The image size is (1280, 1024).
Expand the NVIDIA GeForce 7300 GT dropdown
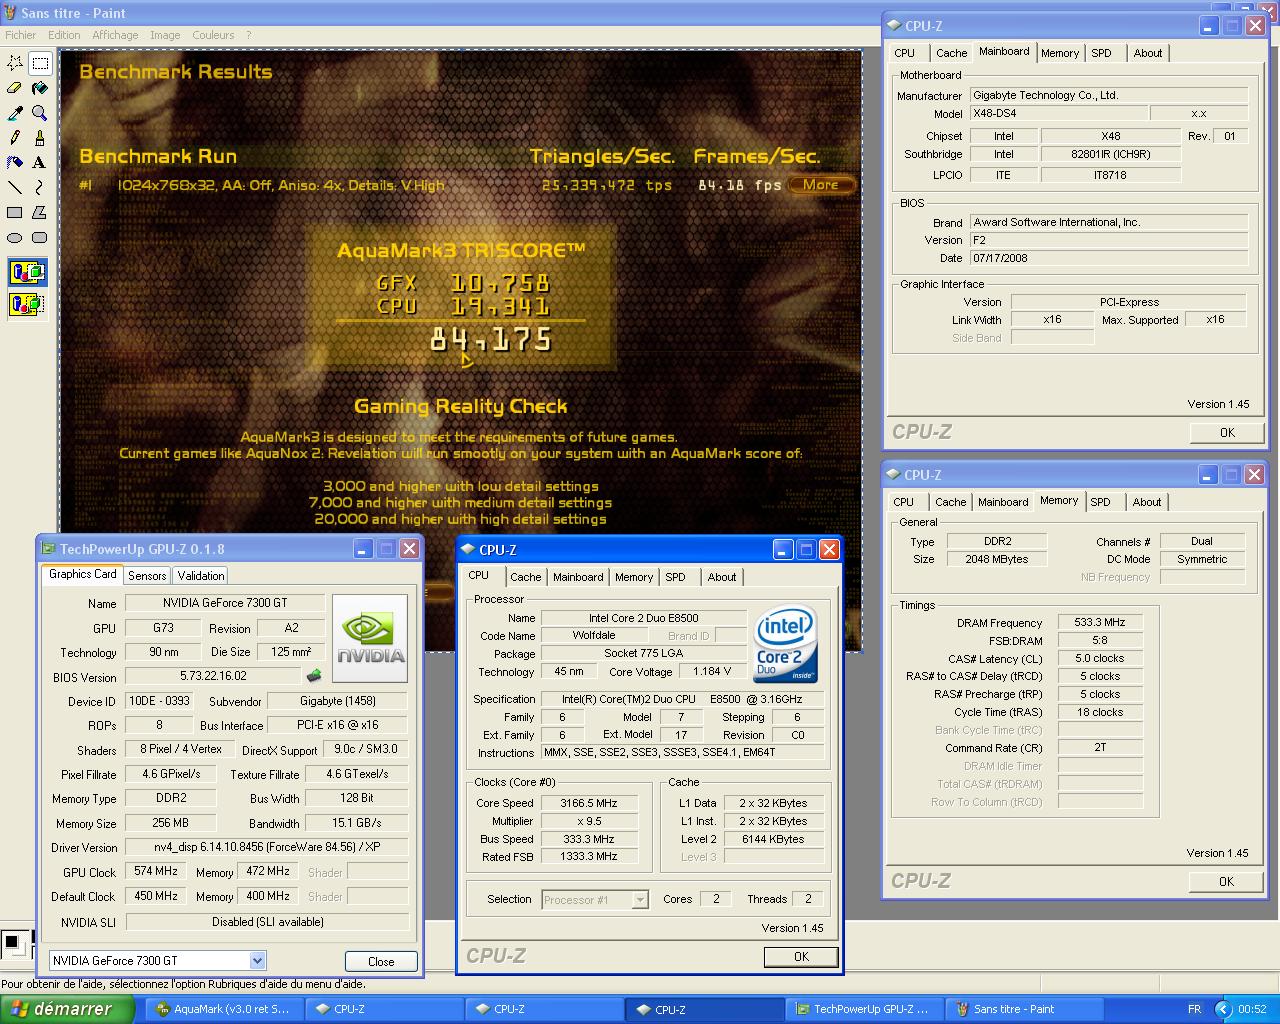(x=257, y=960)
